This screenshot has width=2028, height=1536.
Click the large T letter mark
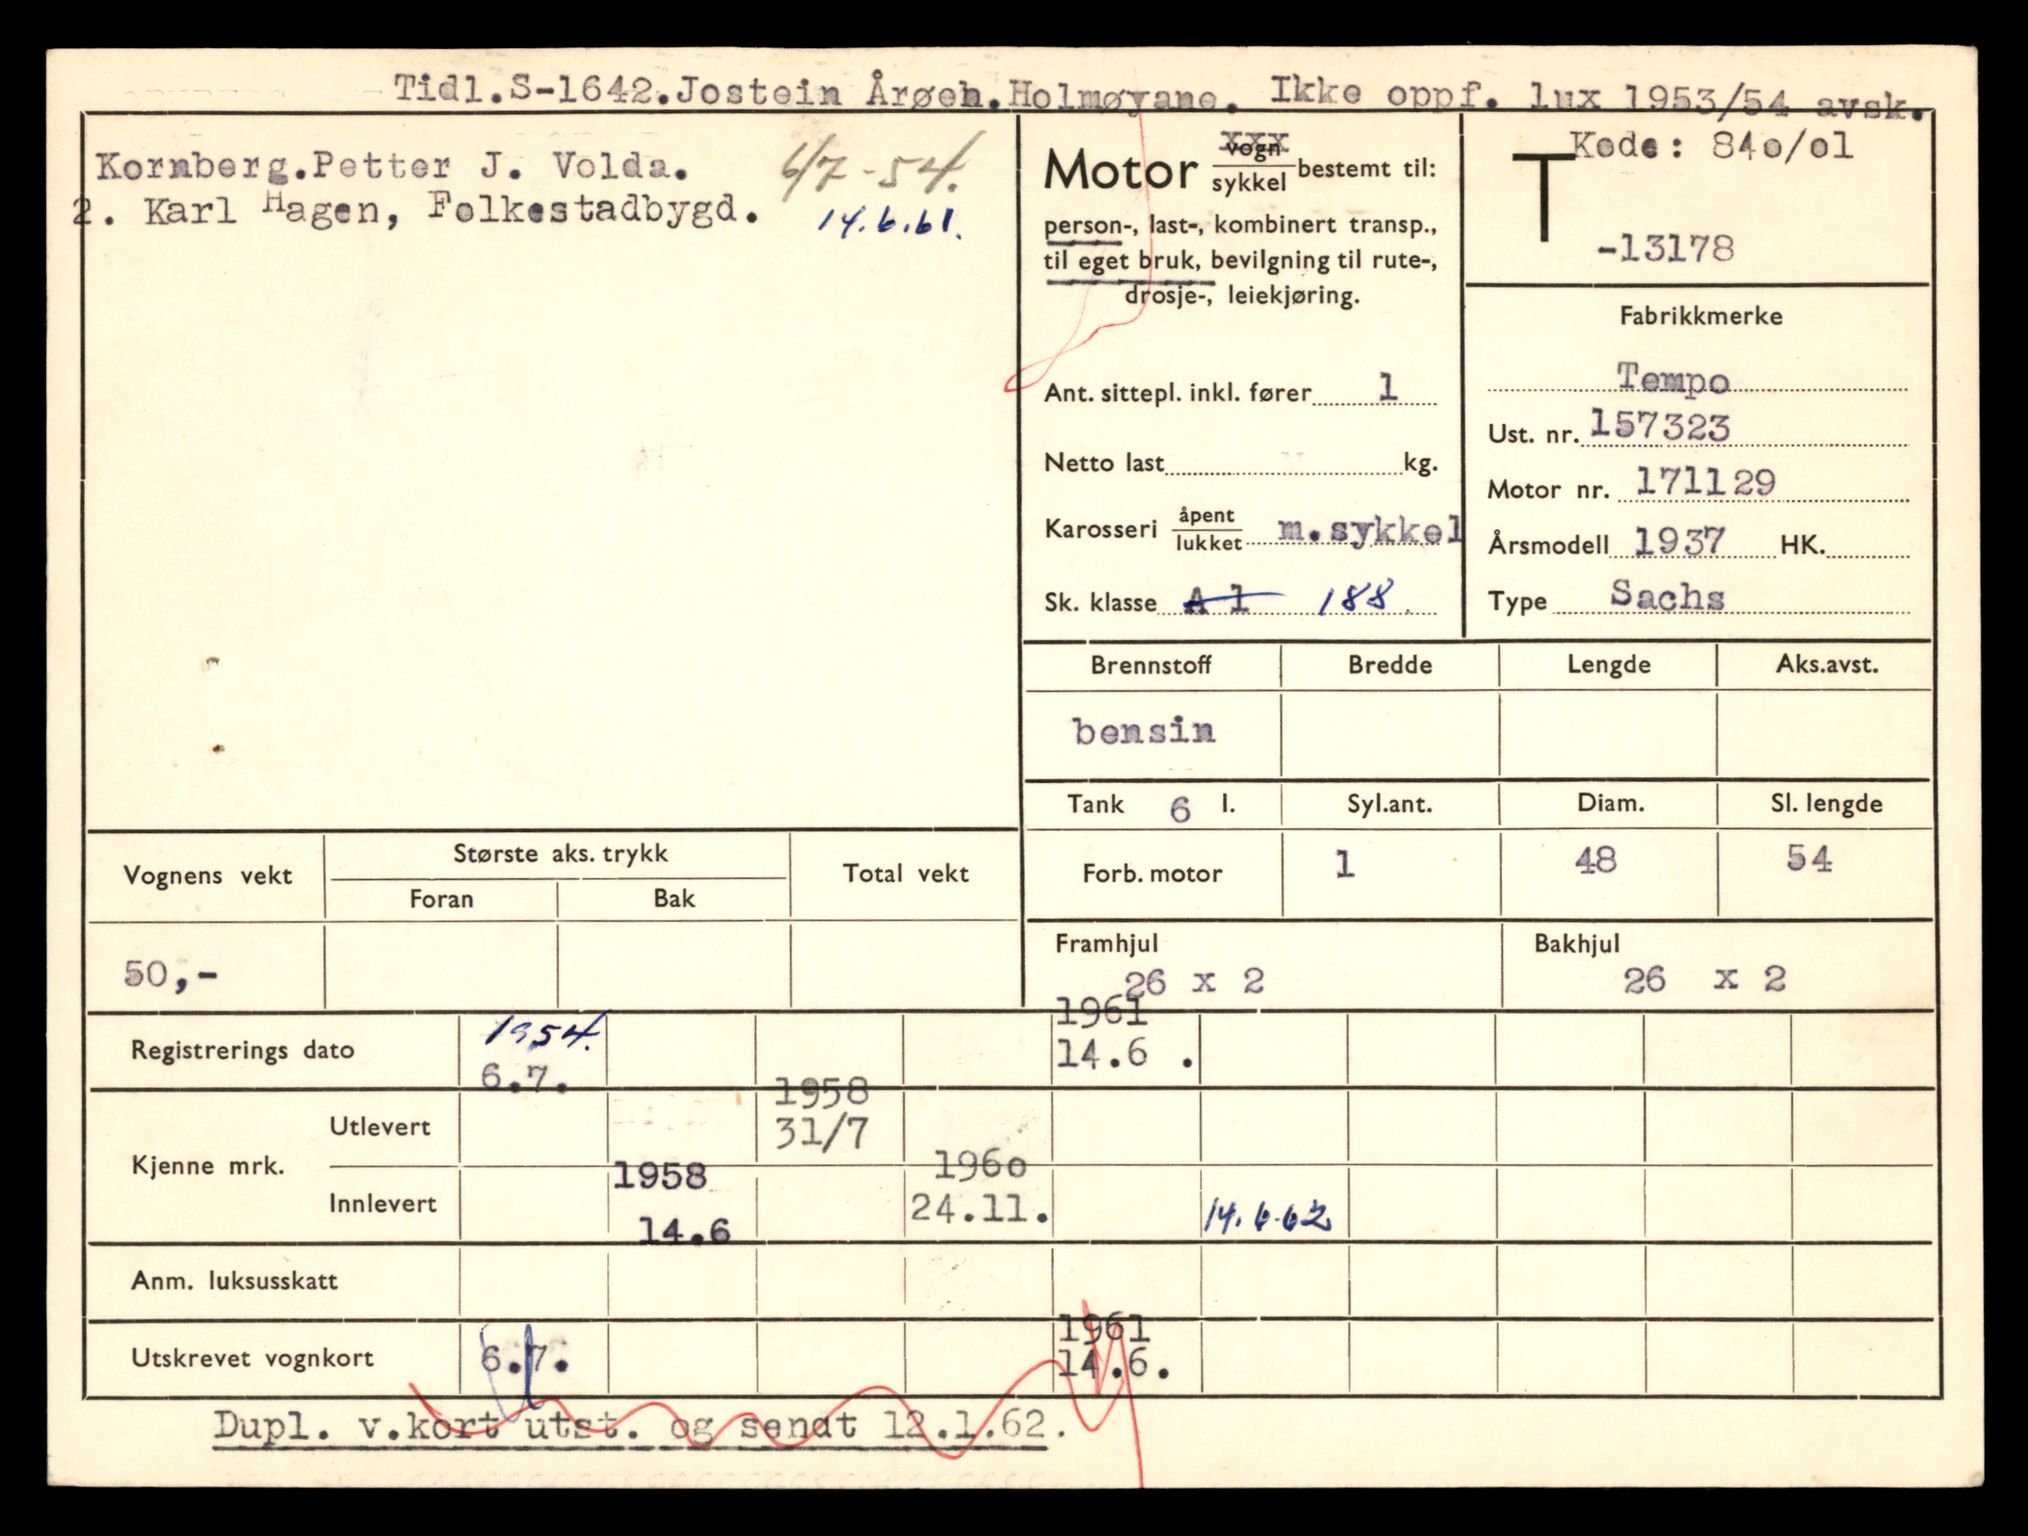click(x=1545, y=197)
